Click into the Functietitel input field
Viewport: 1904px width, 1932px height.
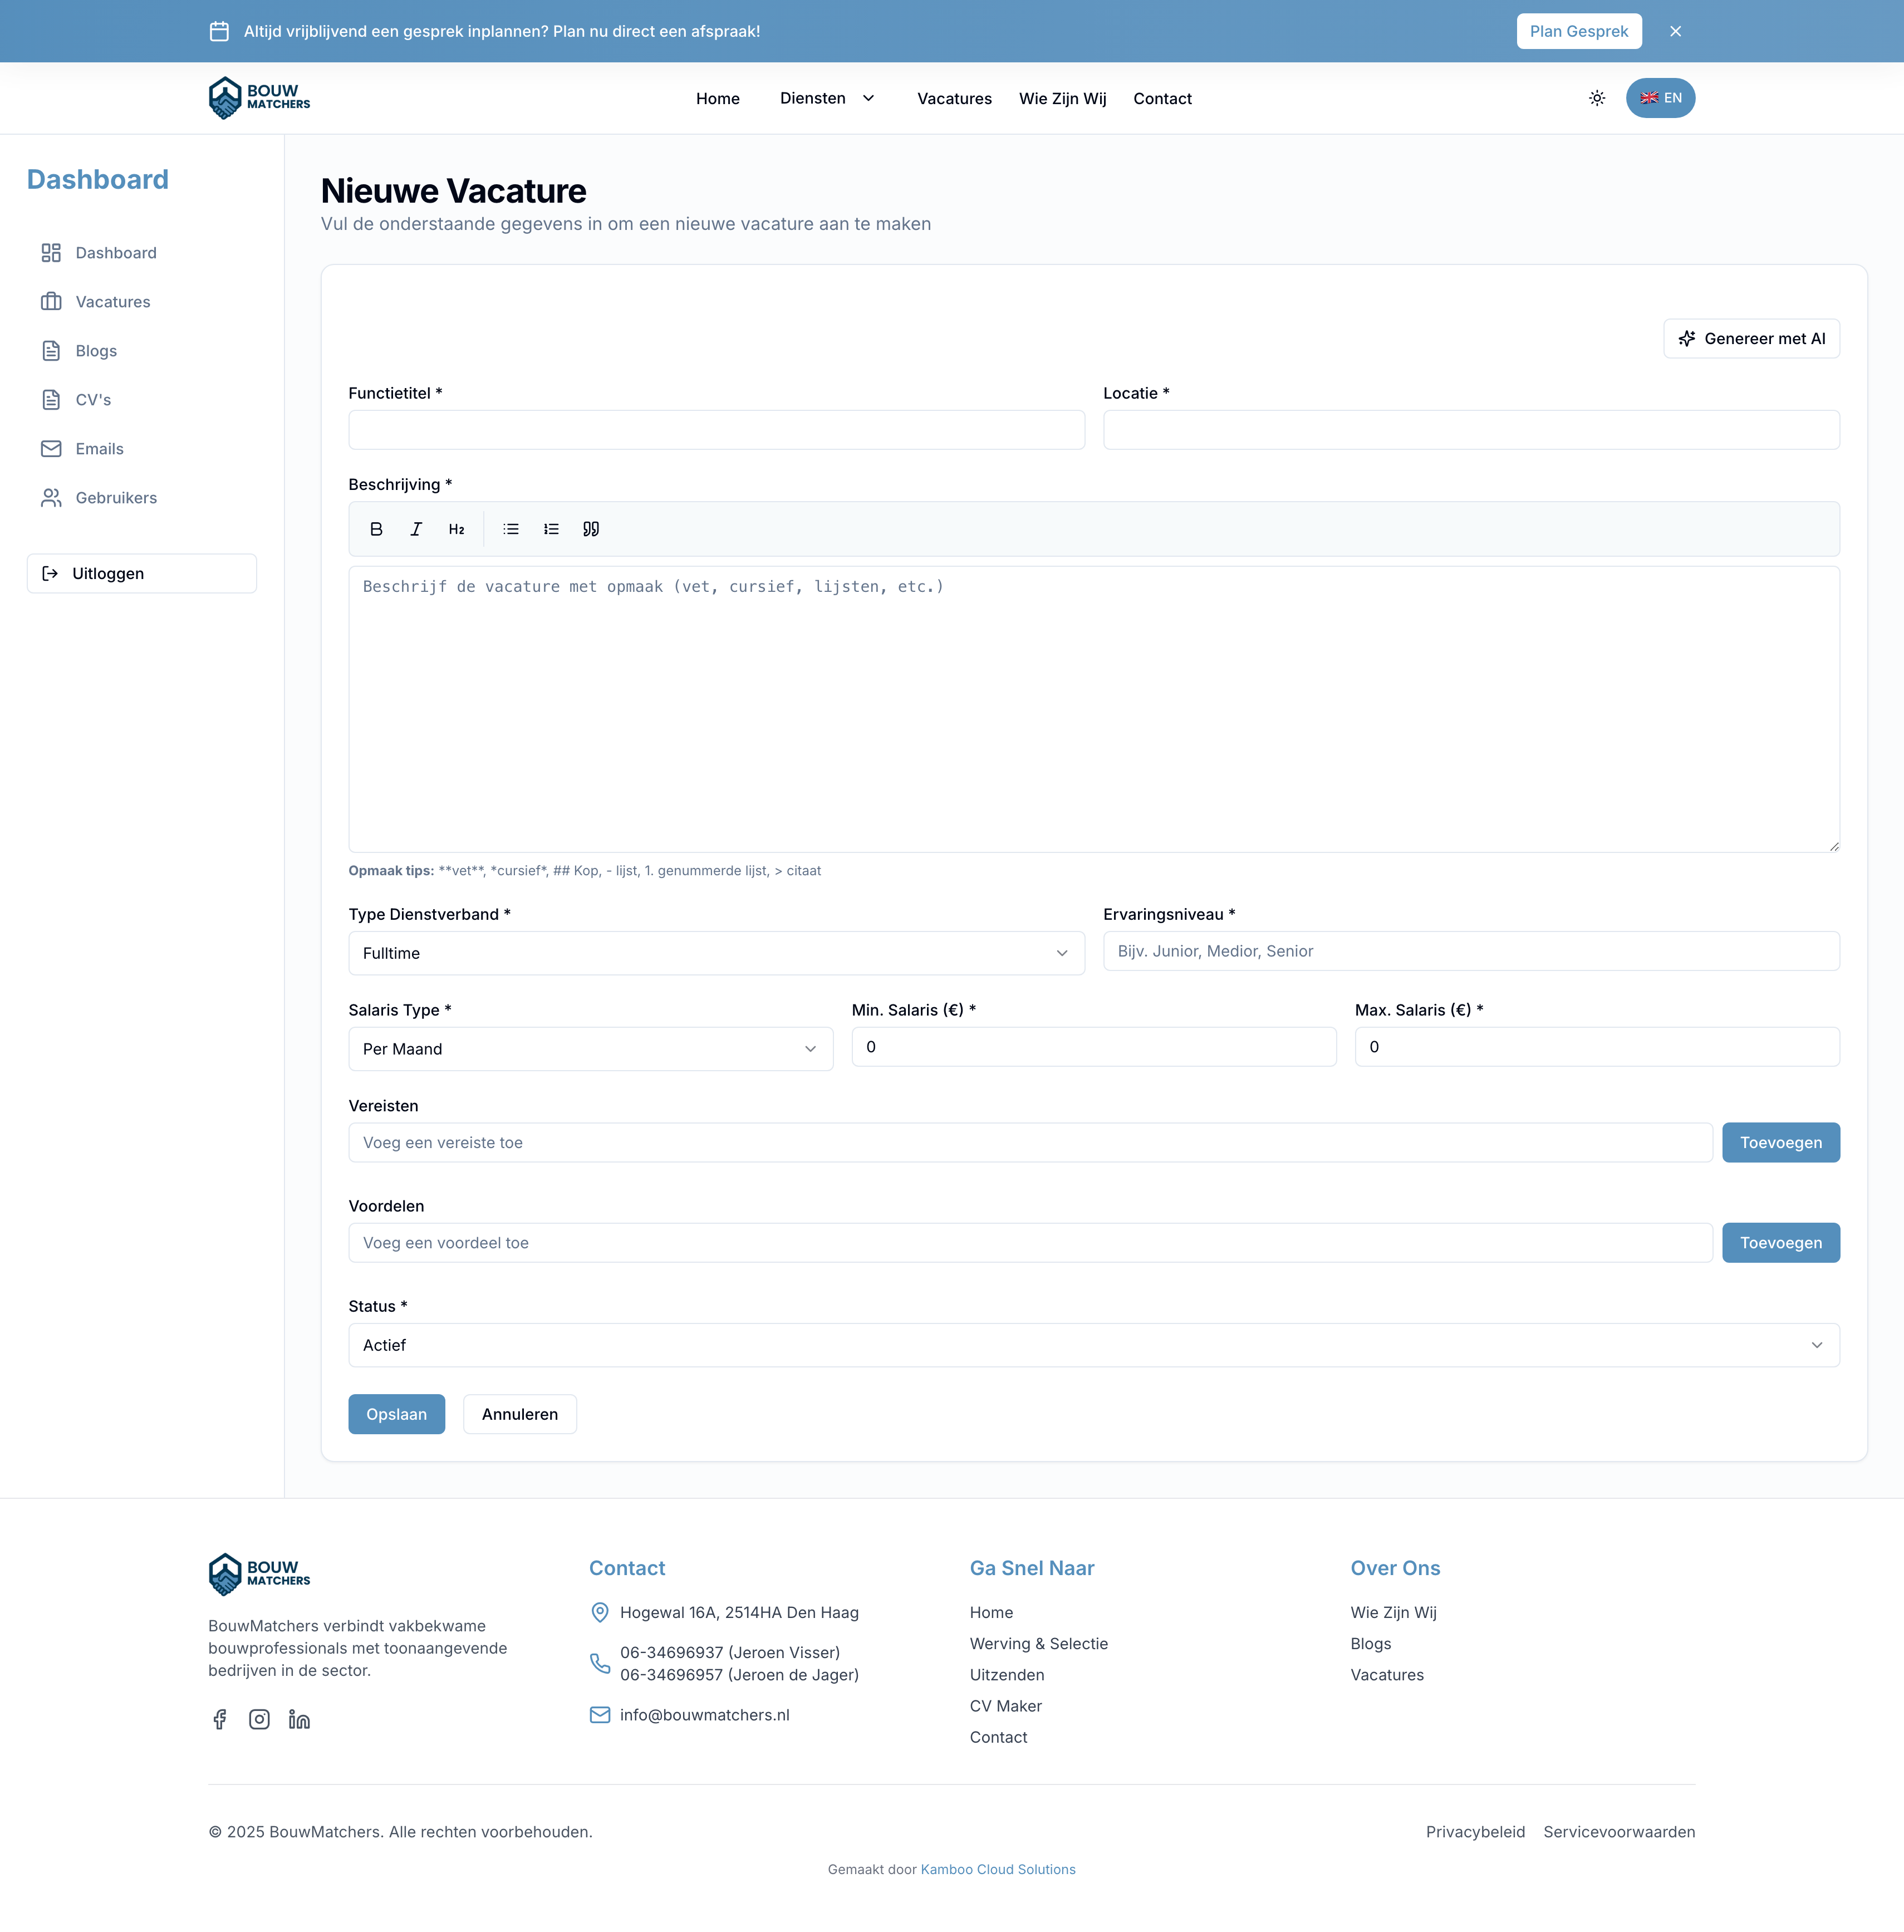point(716,430)
